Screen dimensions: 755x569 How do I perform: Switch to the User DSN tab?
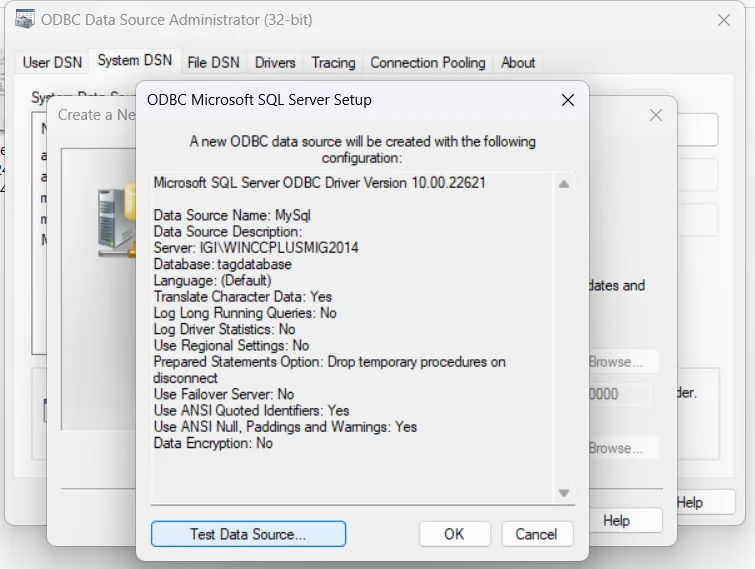click(52, 62)
